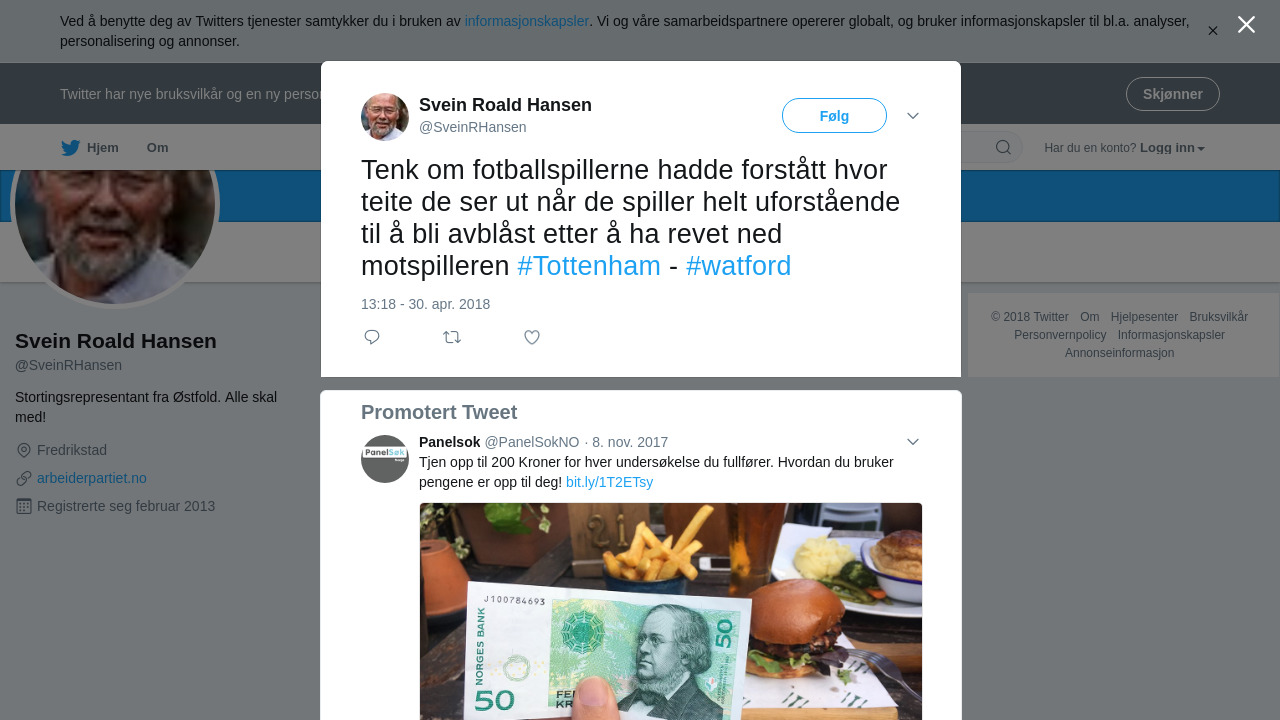The width and height of the screenshot is (1280, 720).
Task: Click the Panelsok profile avatar
Action: [385, 459]
